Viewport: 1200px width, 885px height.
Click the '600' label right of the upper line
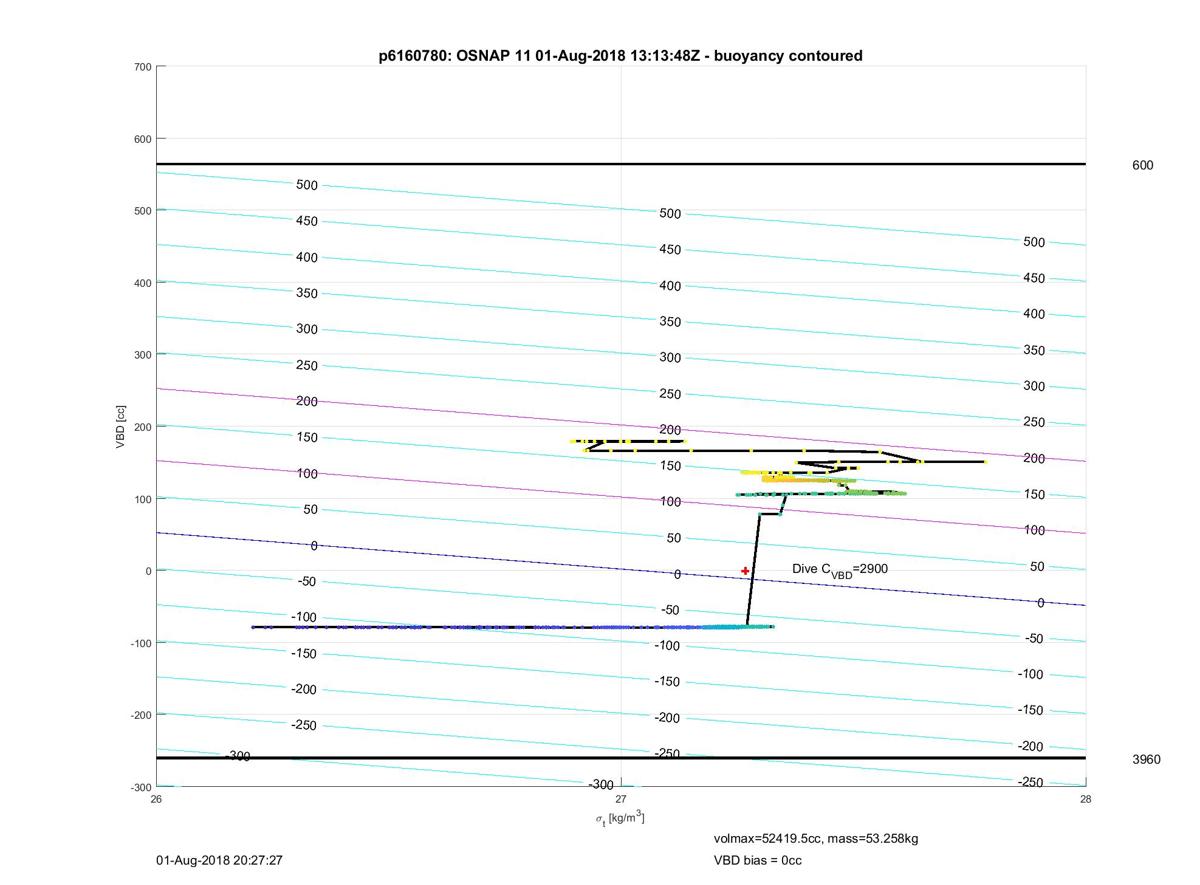[1142, 165]
